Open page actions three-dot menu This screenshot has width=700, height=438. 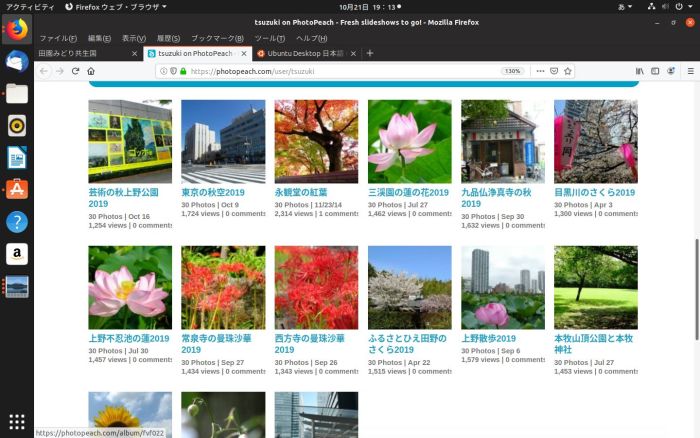(539, 71)
